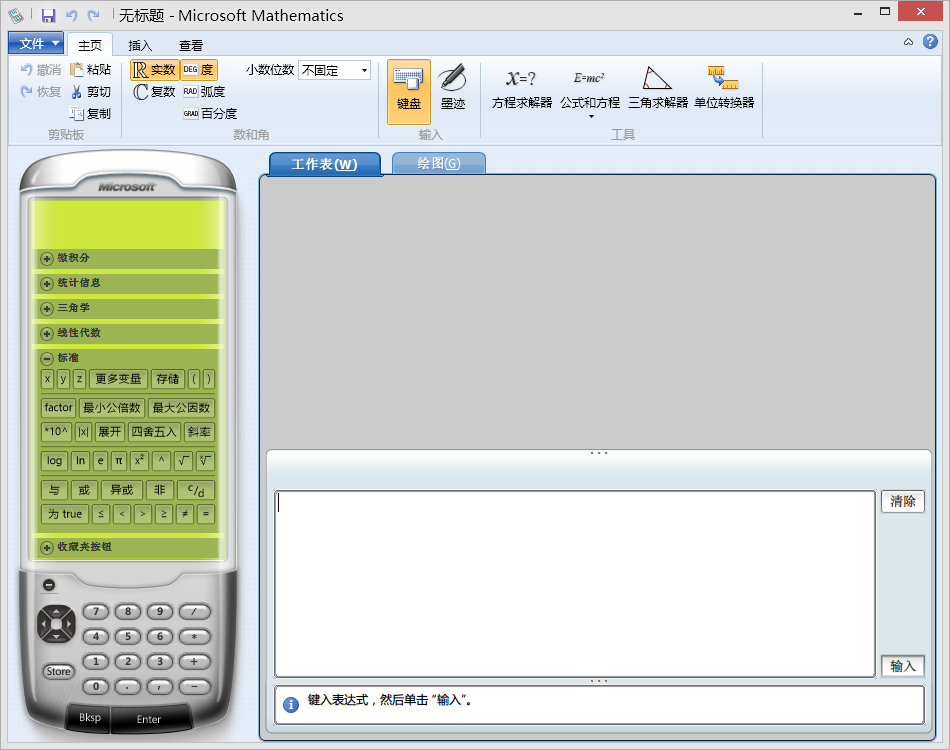The image size is (950, 750).
Task: Click the log function key
Action: click(55, 461)
